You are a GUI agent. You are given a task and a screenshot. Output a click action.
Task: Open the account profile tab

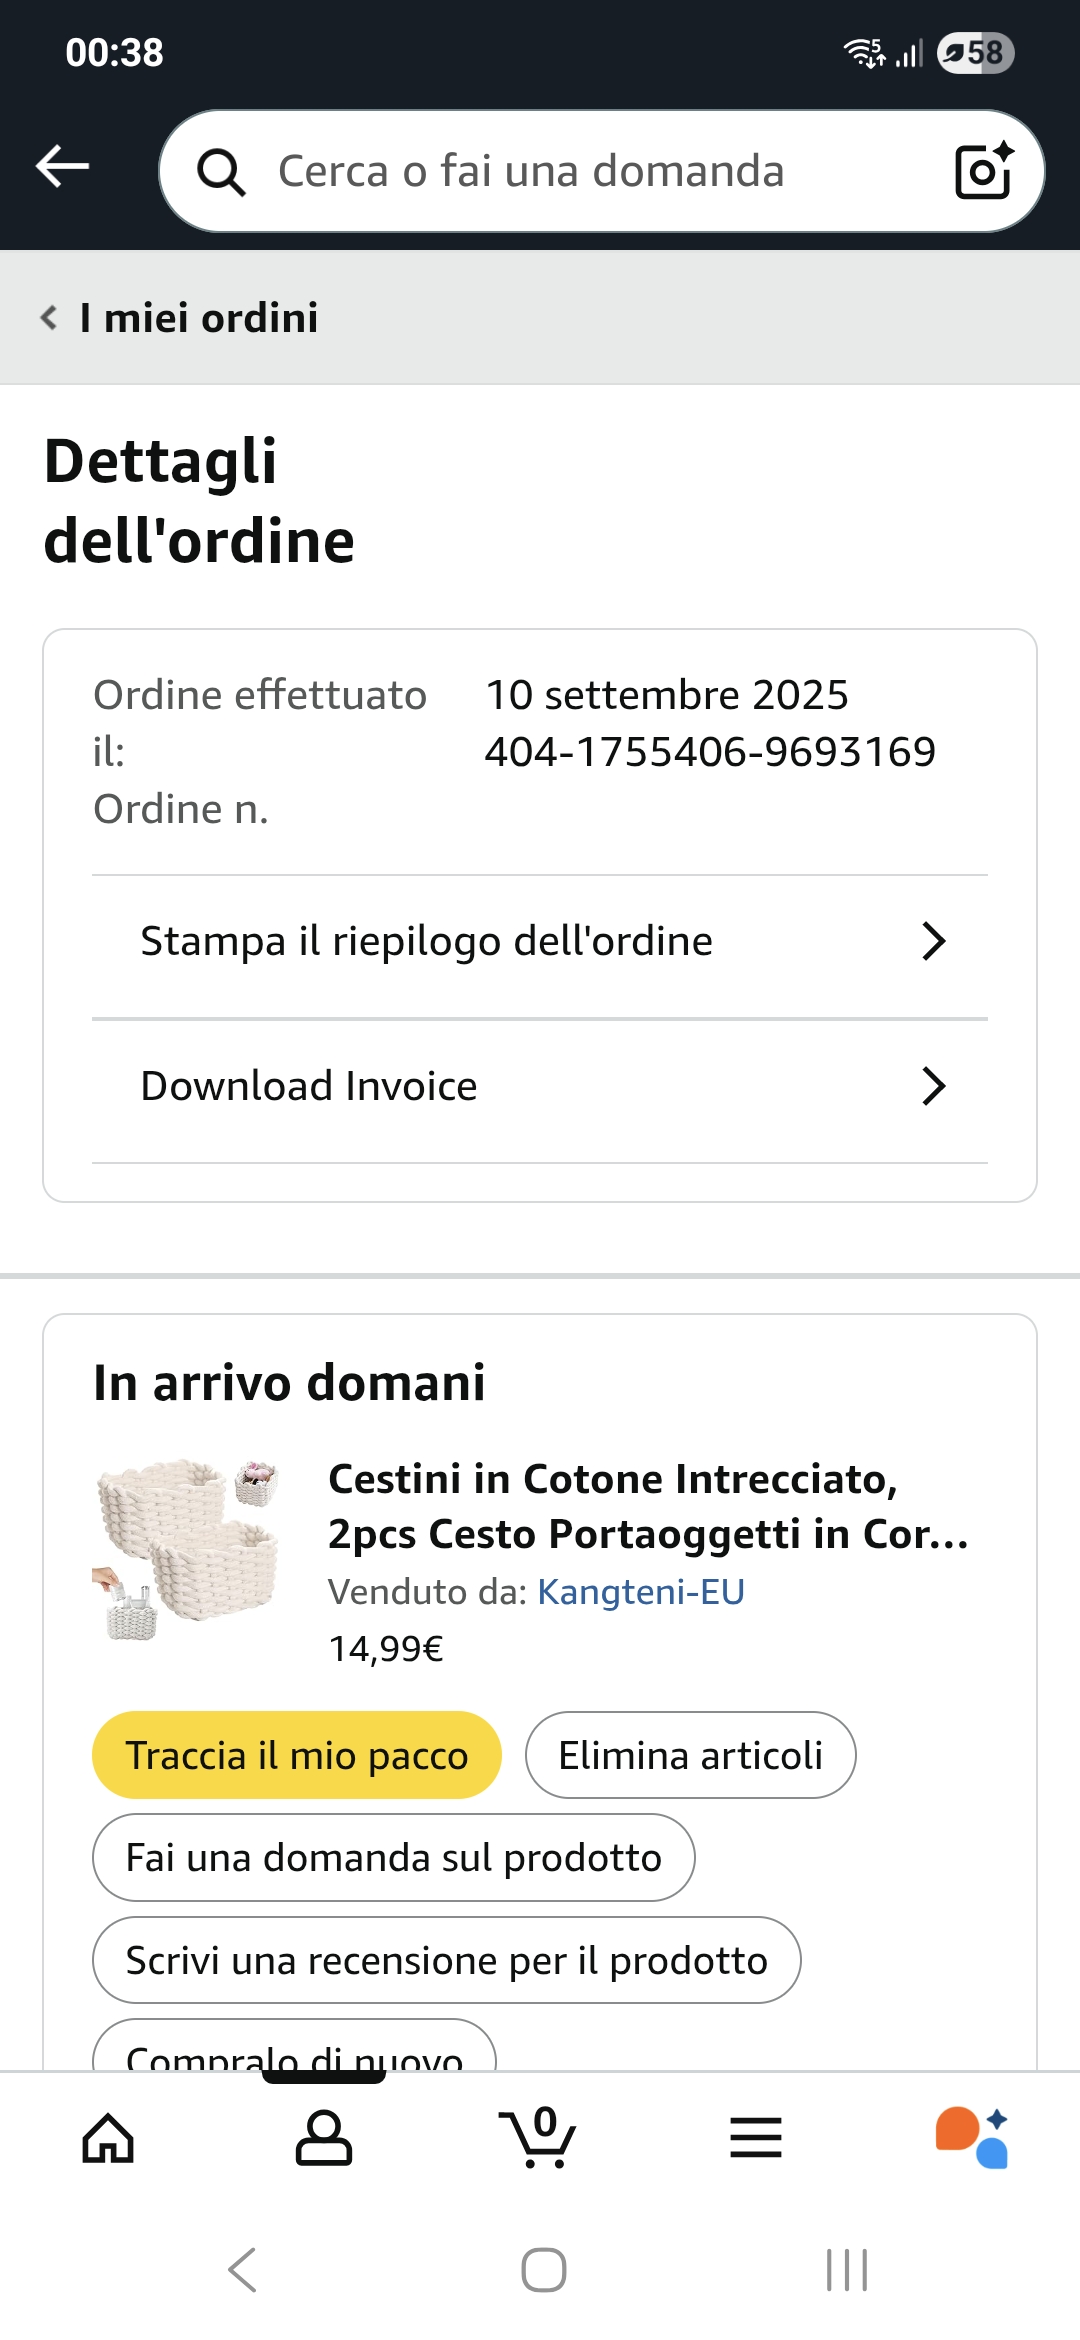[x=324, y=2138]
